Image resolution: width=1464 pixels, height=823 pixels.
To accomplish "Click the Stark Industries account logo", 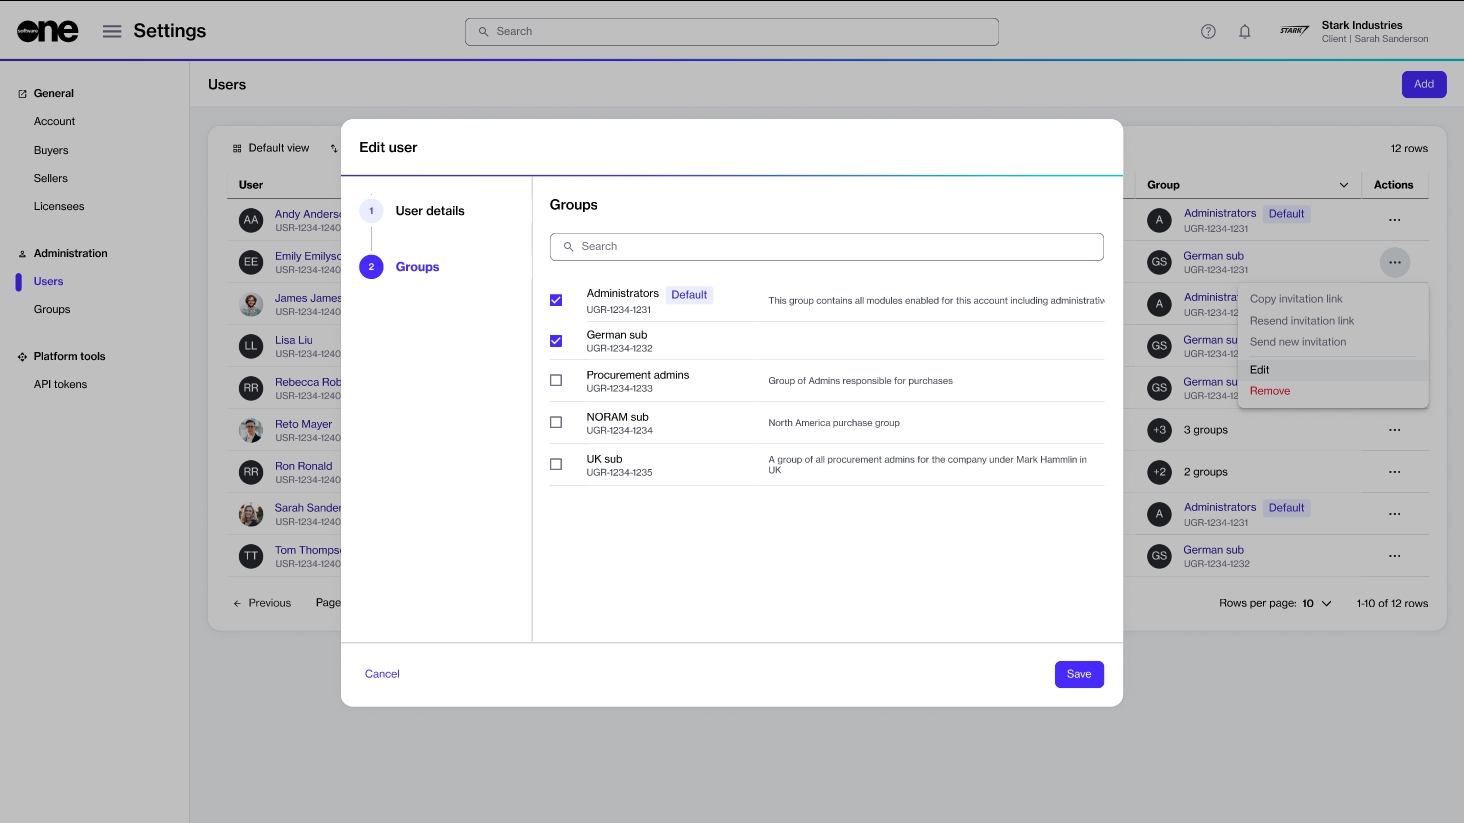I will pyautogui.click(x=1294, y=31).
